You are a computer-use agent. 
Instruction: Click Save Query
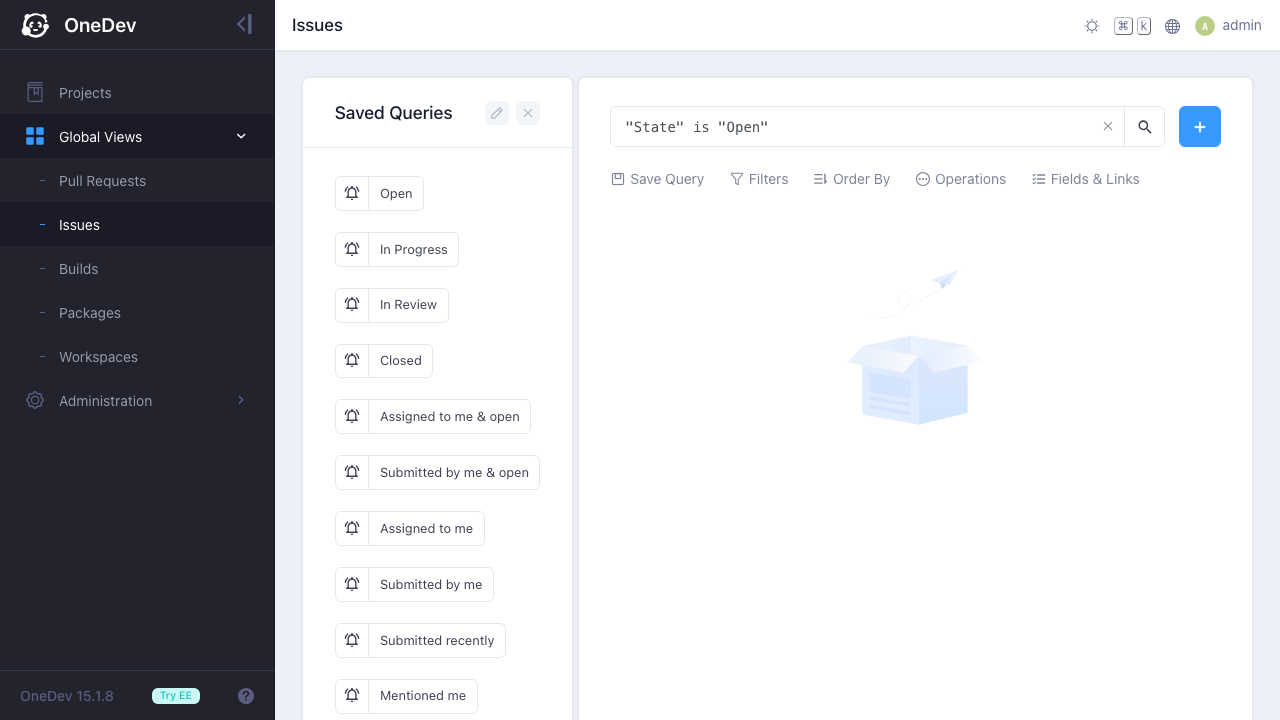(x=658, y=179)
